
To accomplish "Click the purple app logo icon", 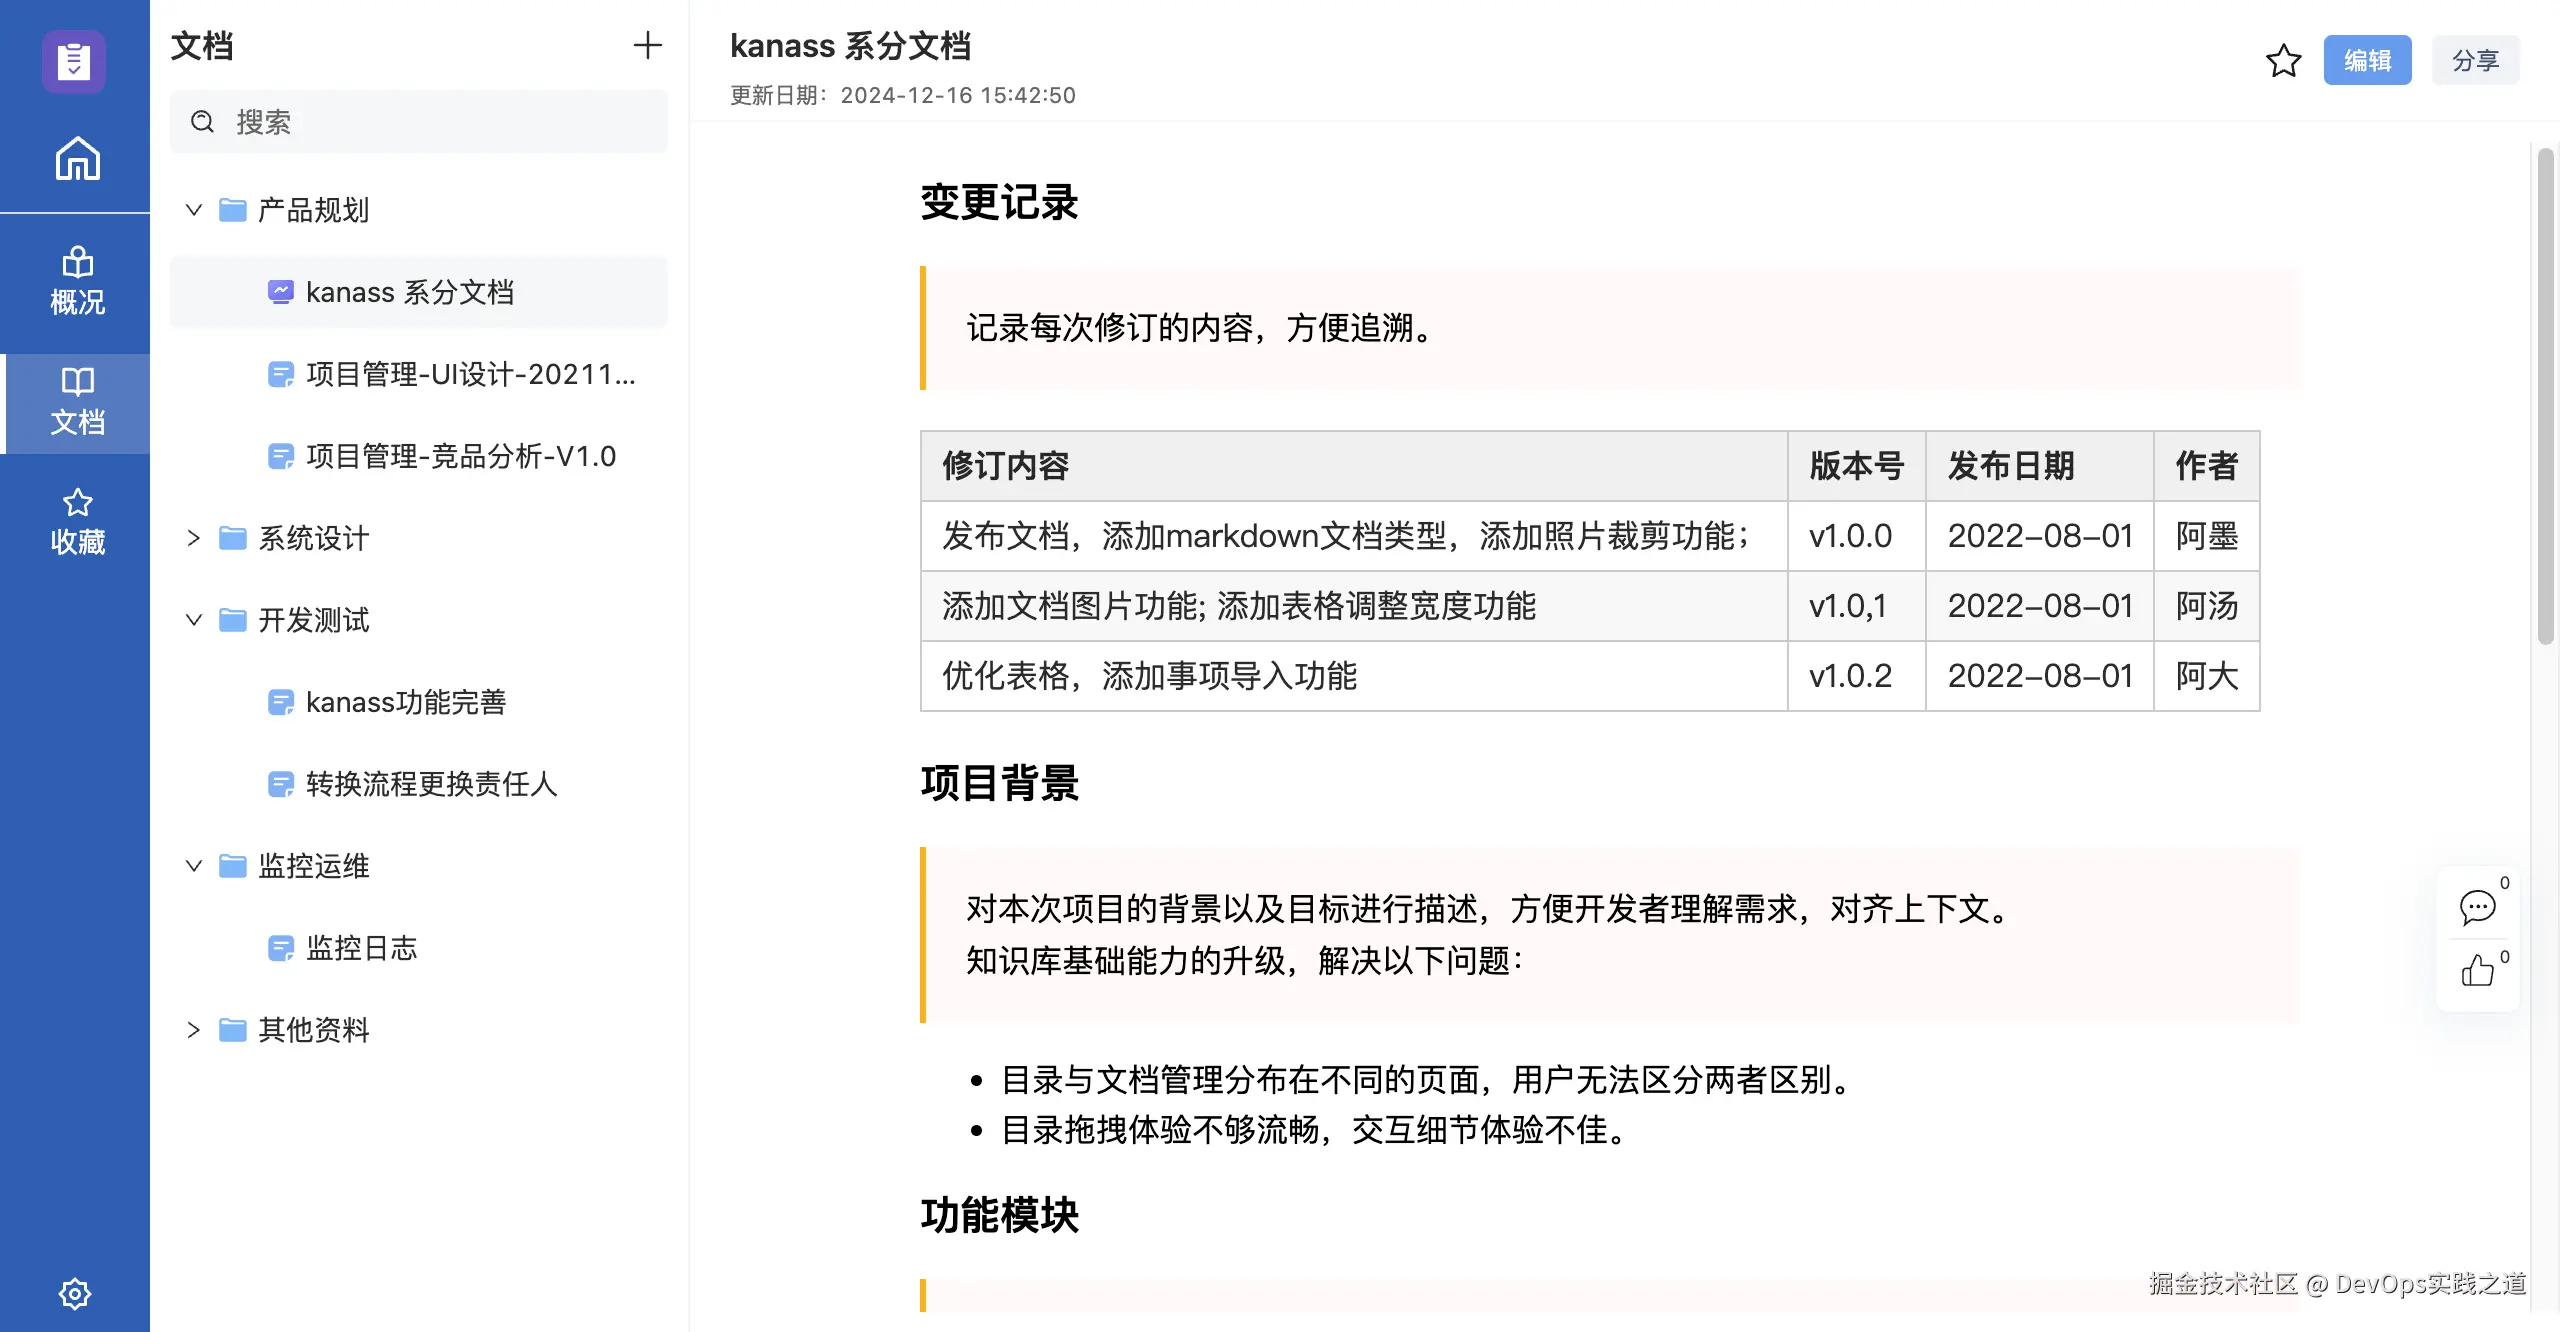I will [x=74, y=61].
